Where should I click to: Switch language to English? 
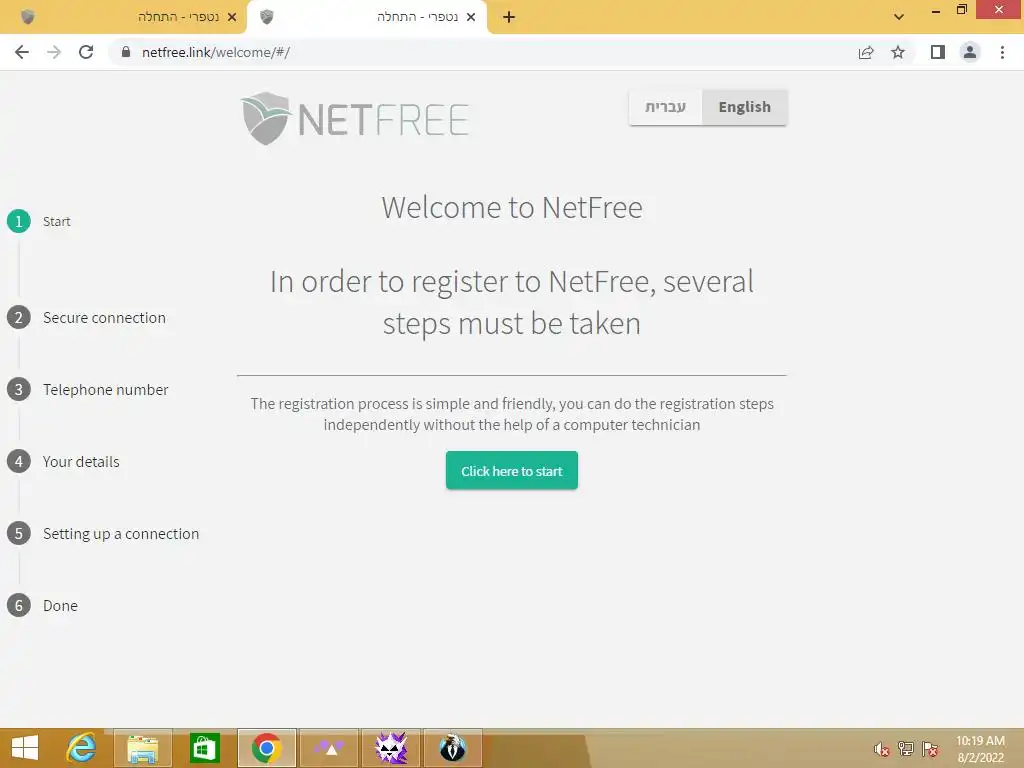(x=744, y=107)
